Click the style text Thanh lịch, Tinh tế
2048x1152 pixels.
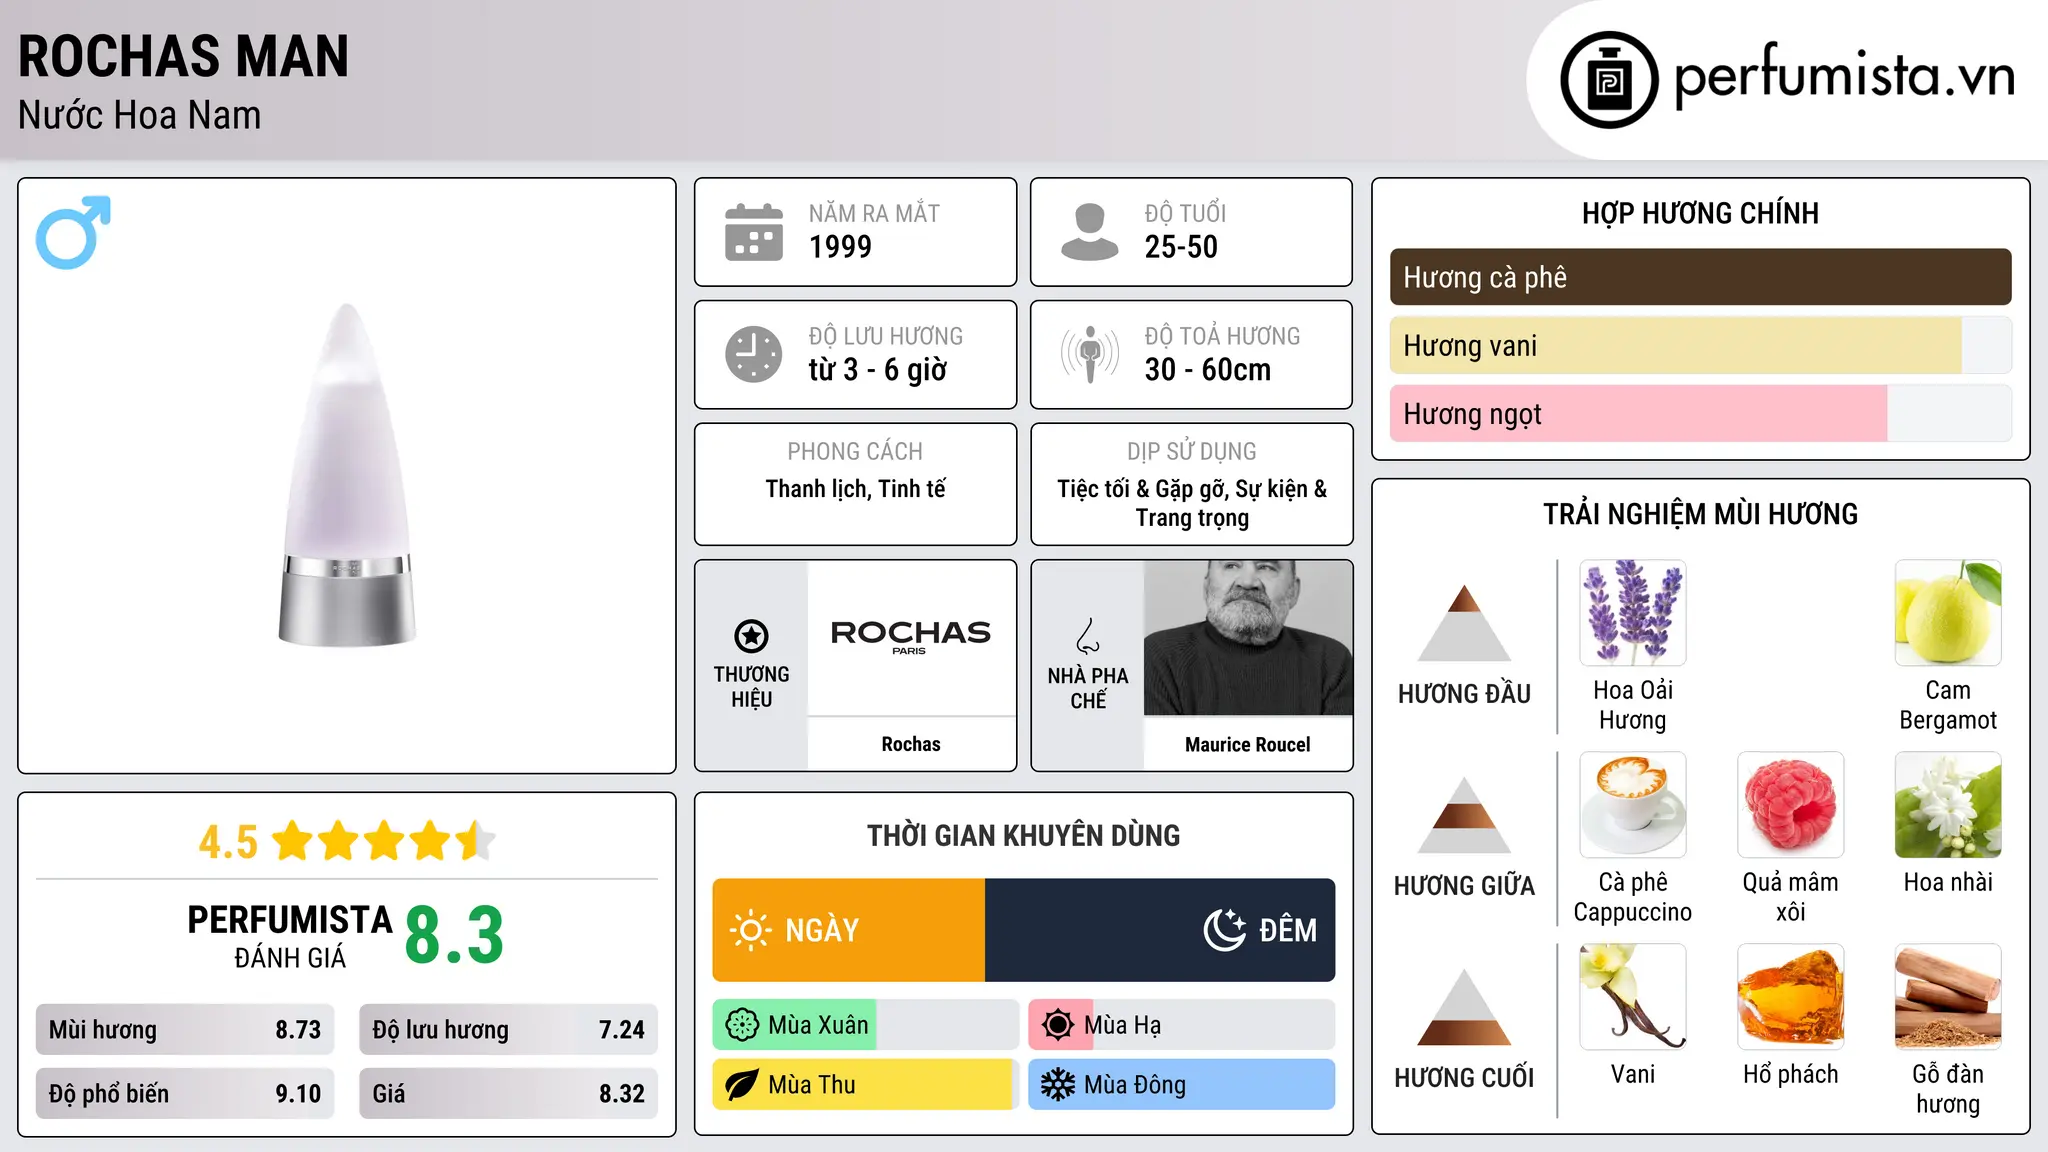click(x=856, y=489)
